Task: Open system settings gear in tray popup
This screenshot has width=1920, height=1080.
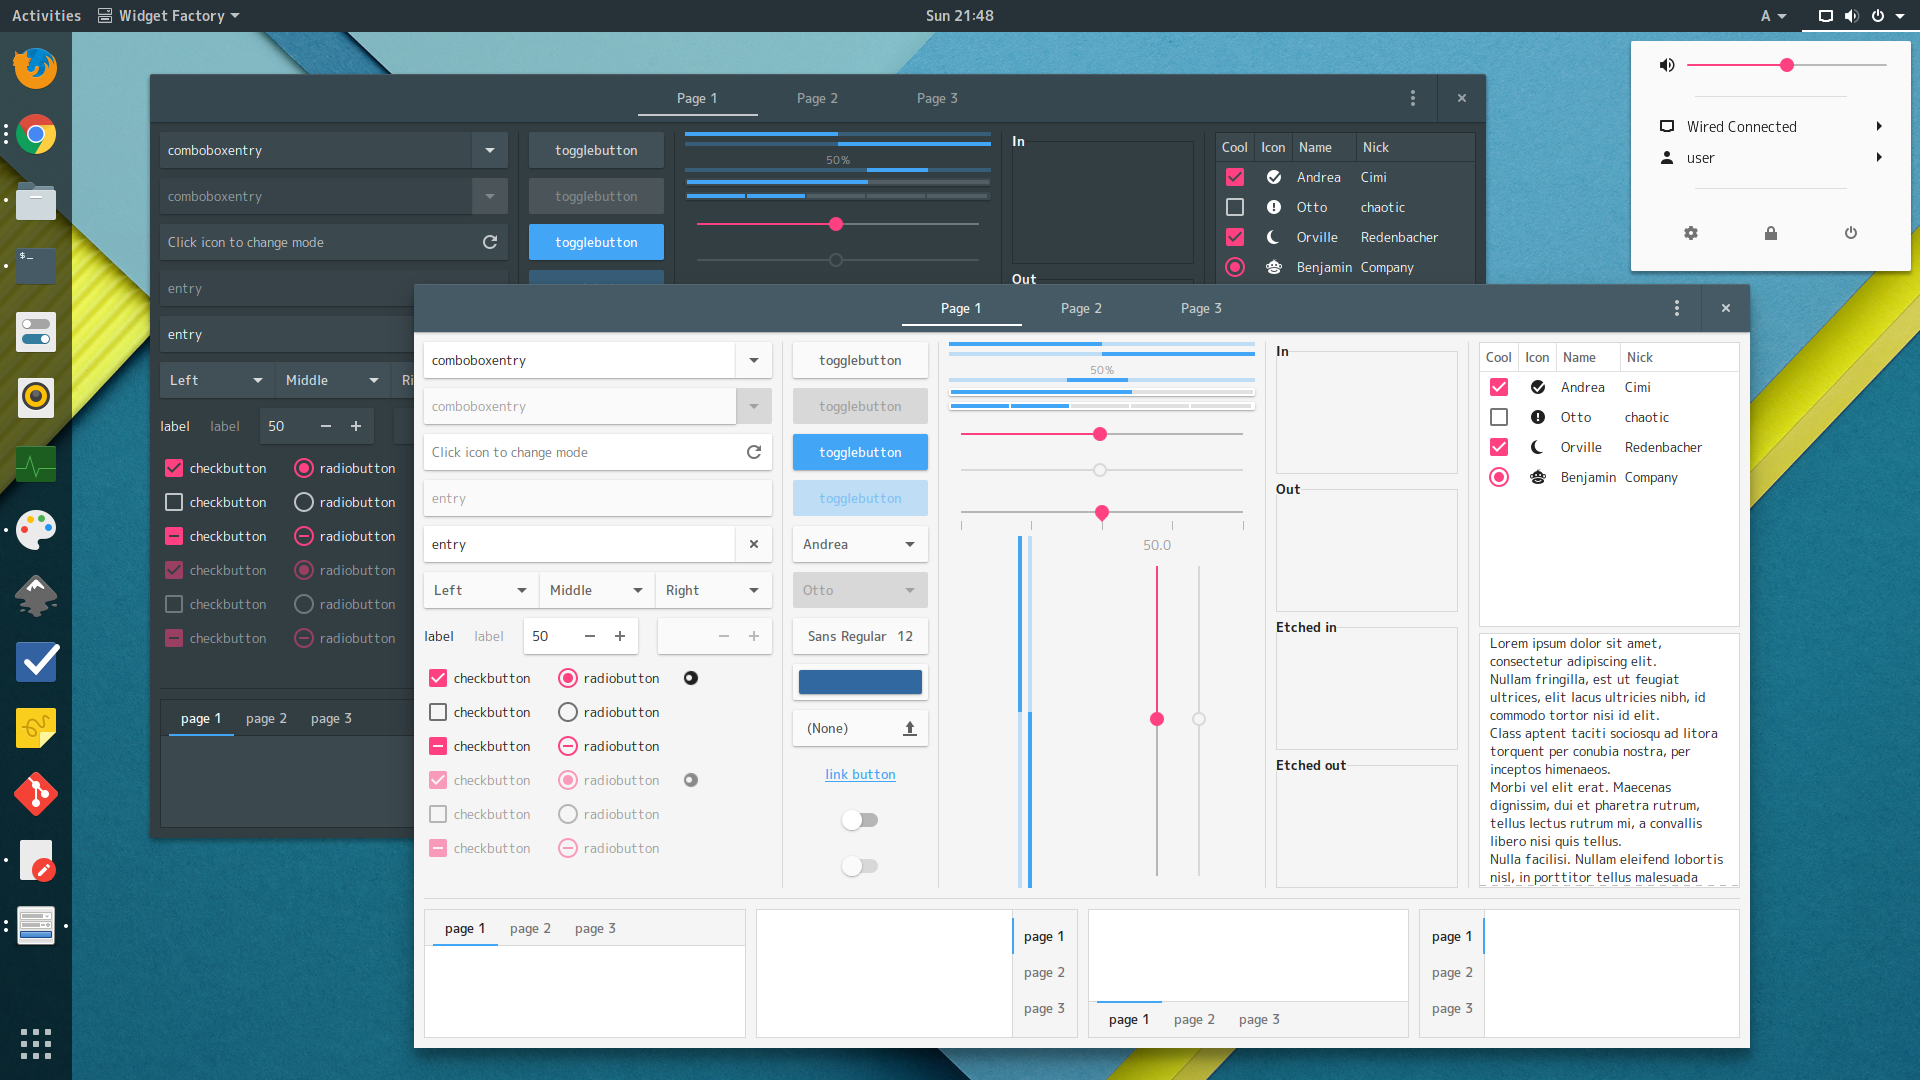Action: 1691,233
